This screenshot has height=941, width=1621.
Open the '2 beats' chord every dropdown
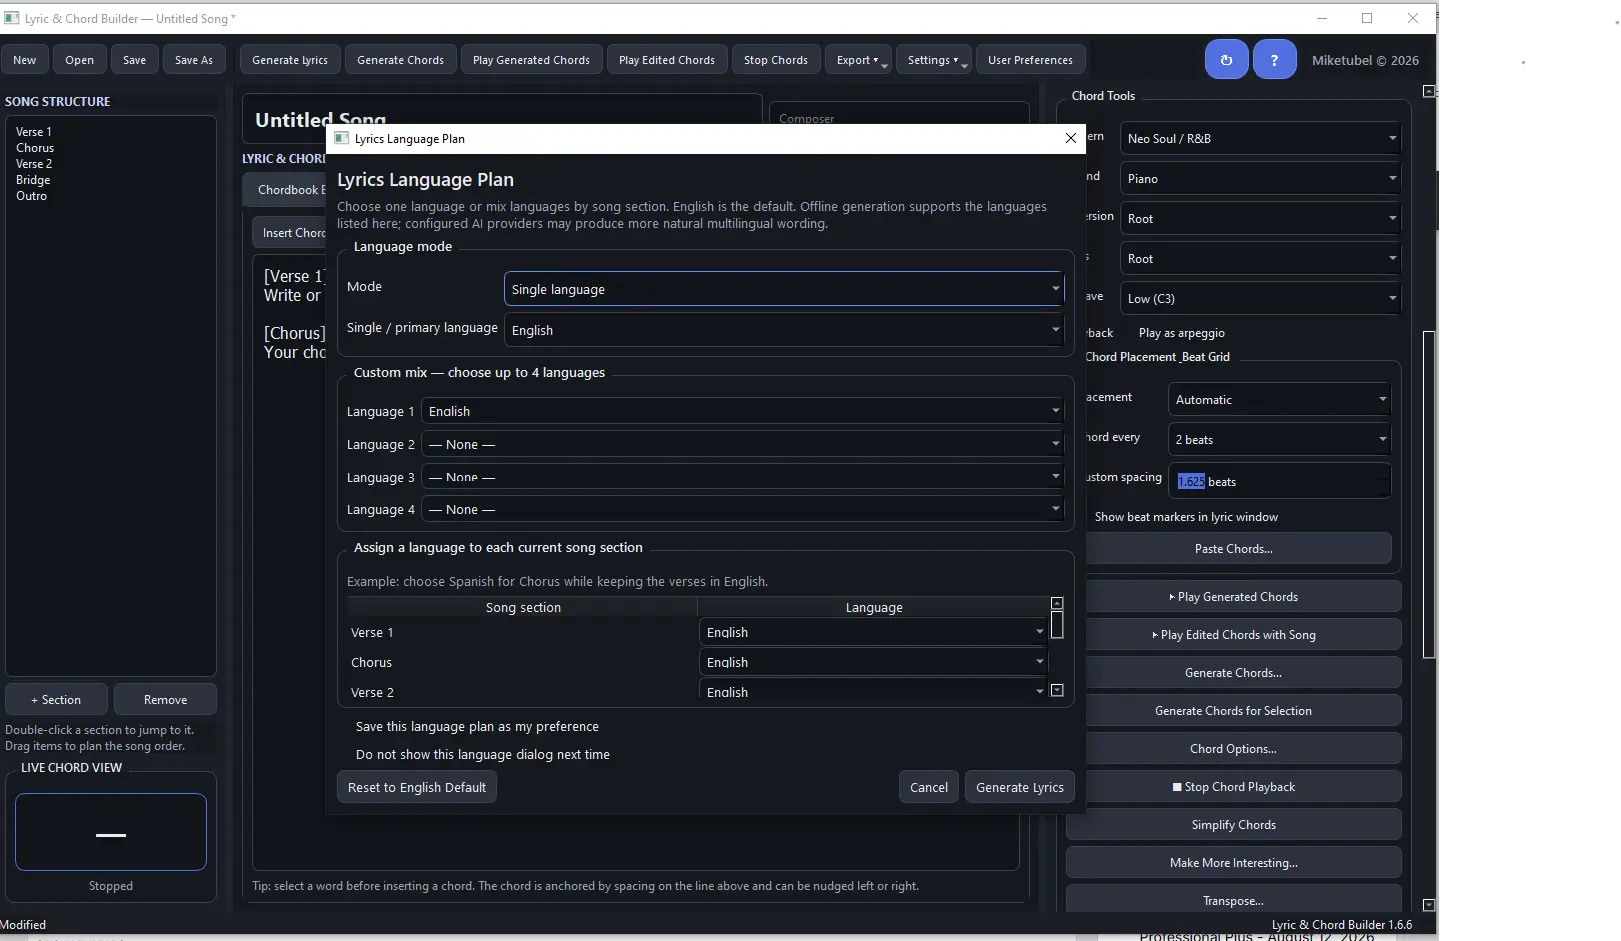1279,439
